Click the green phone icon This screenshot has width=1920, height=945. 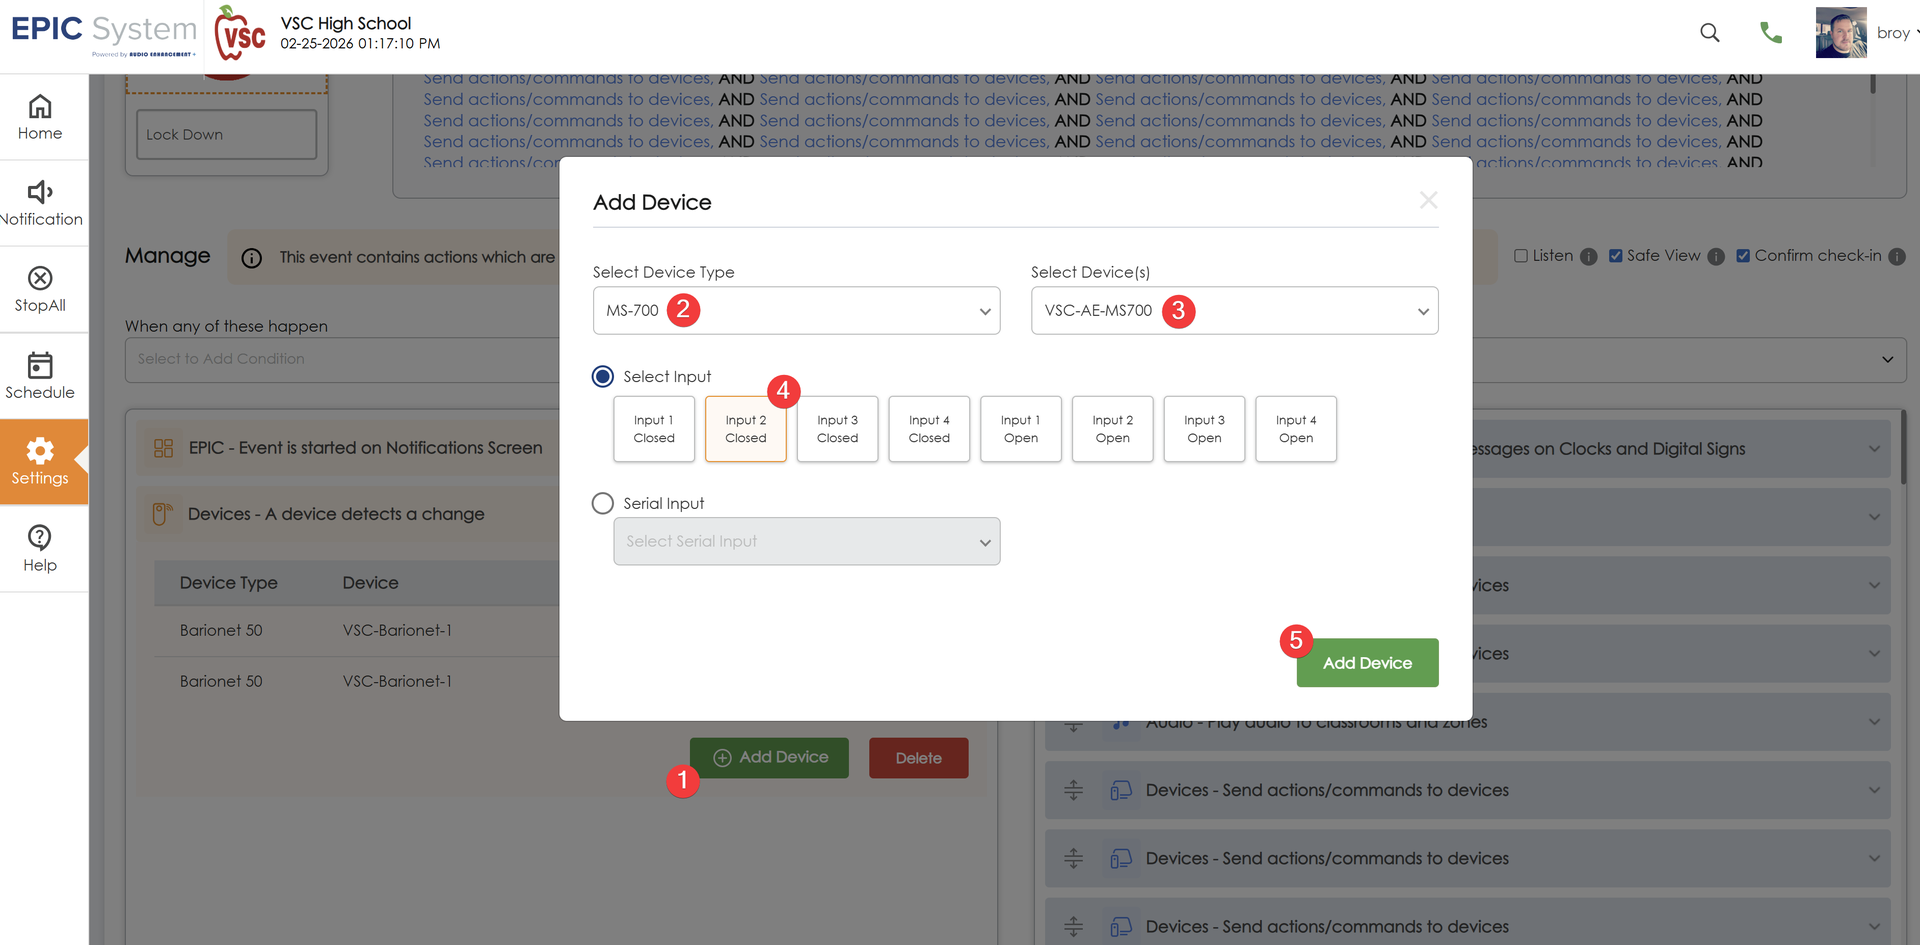(1770, 33)
